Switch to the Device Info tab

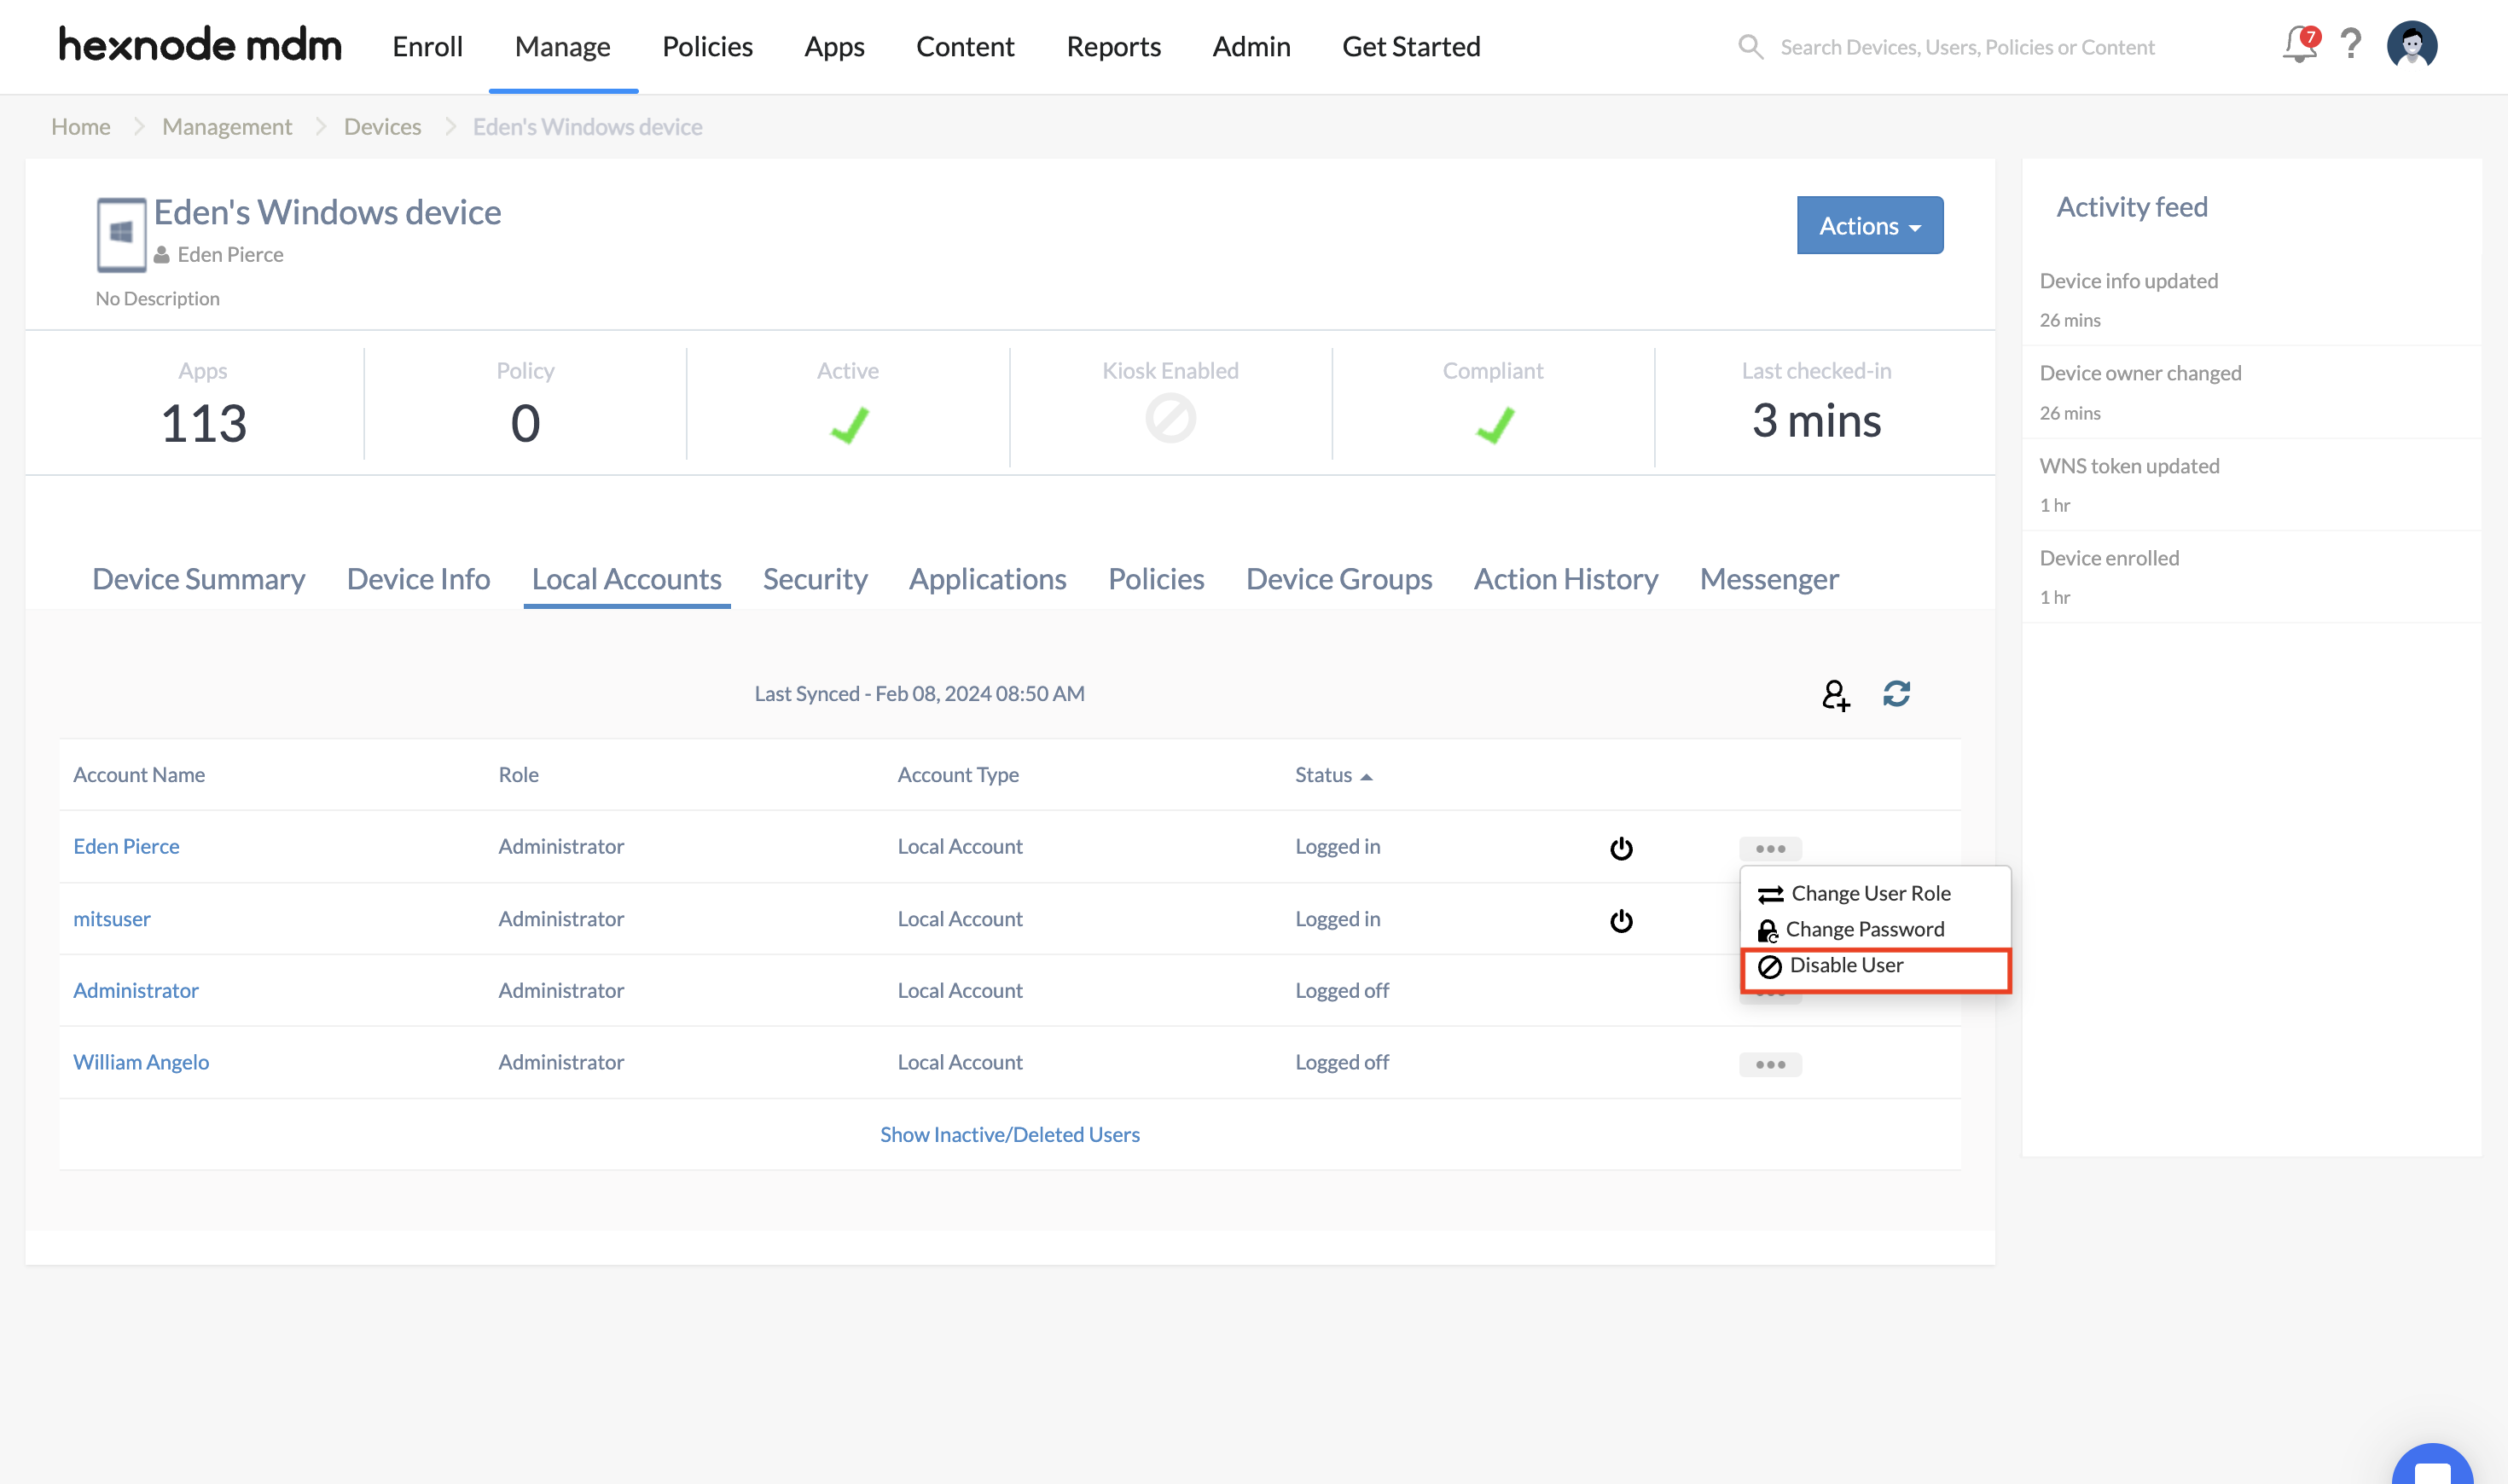pos(418,579)
